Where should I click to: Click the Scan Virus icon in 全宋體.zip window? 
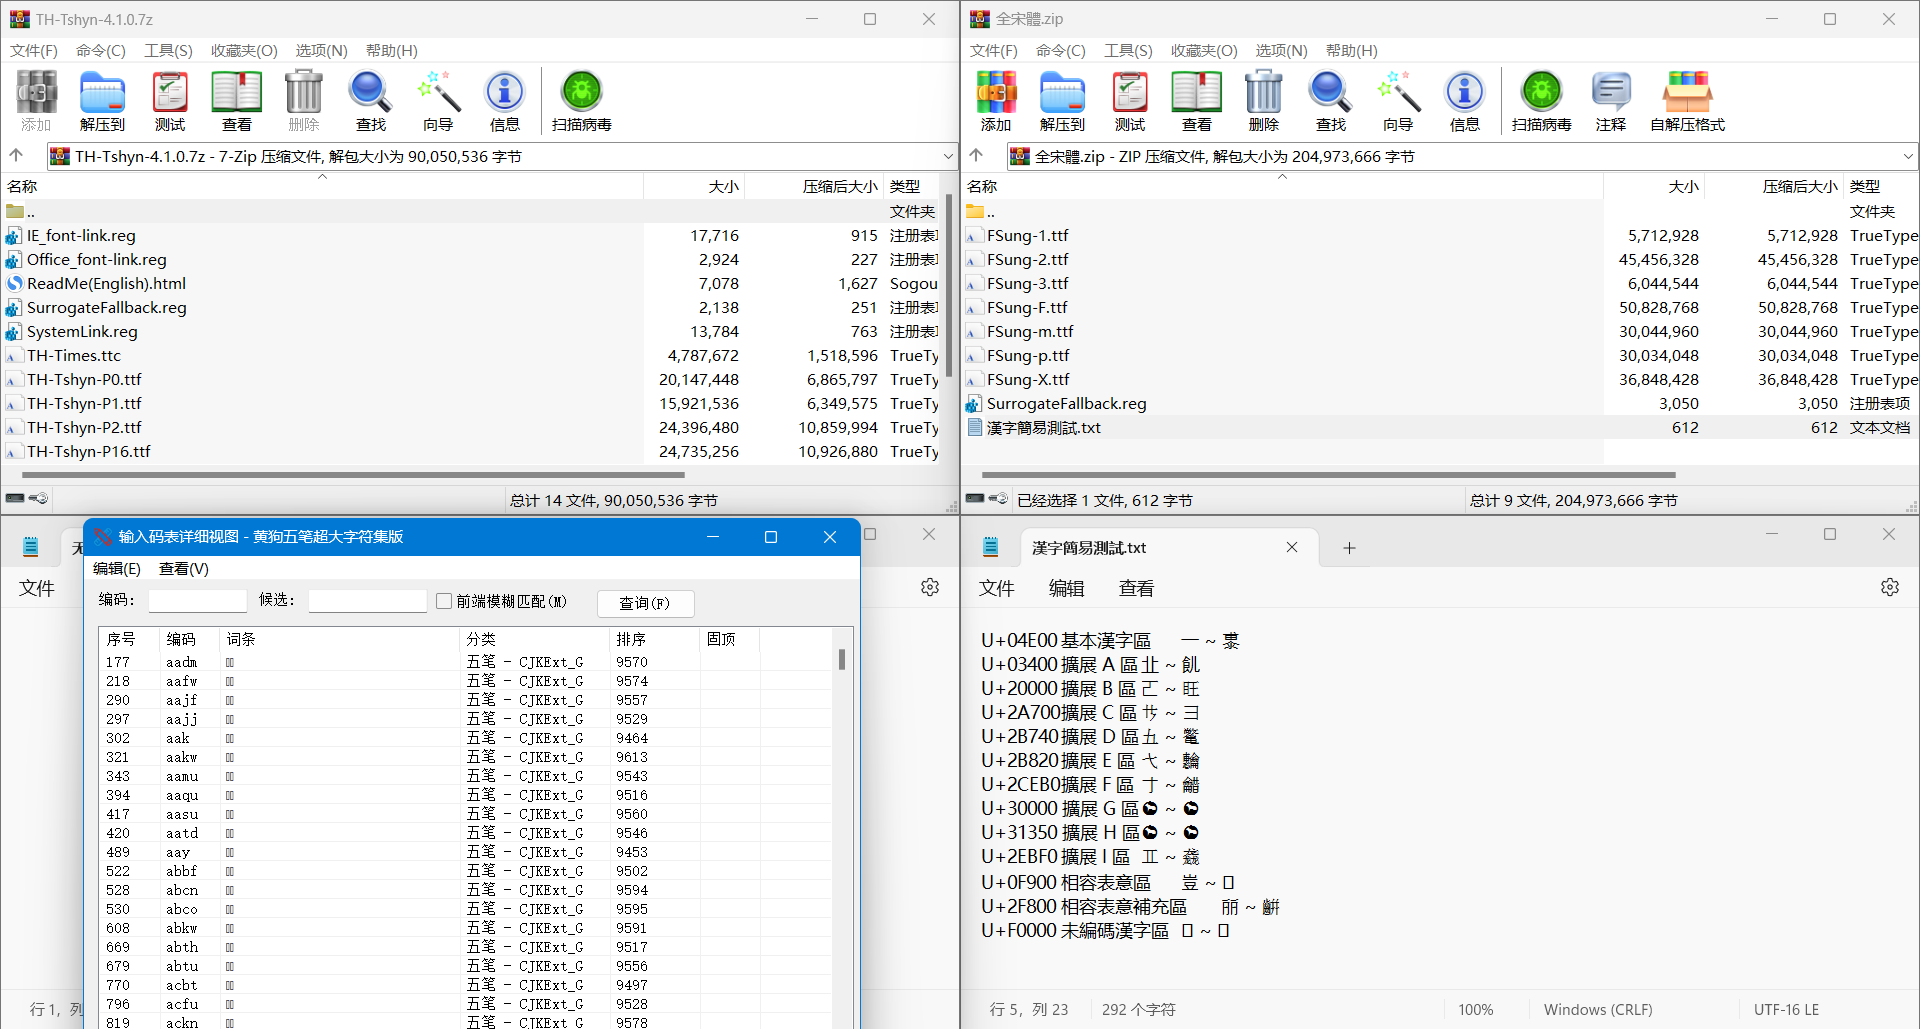click(1541, 101)
